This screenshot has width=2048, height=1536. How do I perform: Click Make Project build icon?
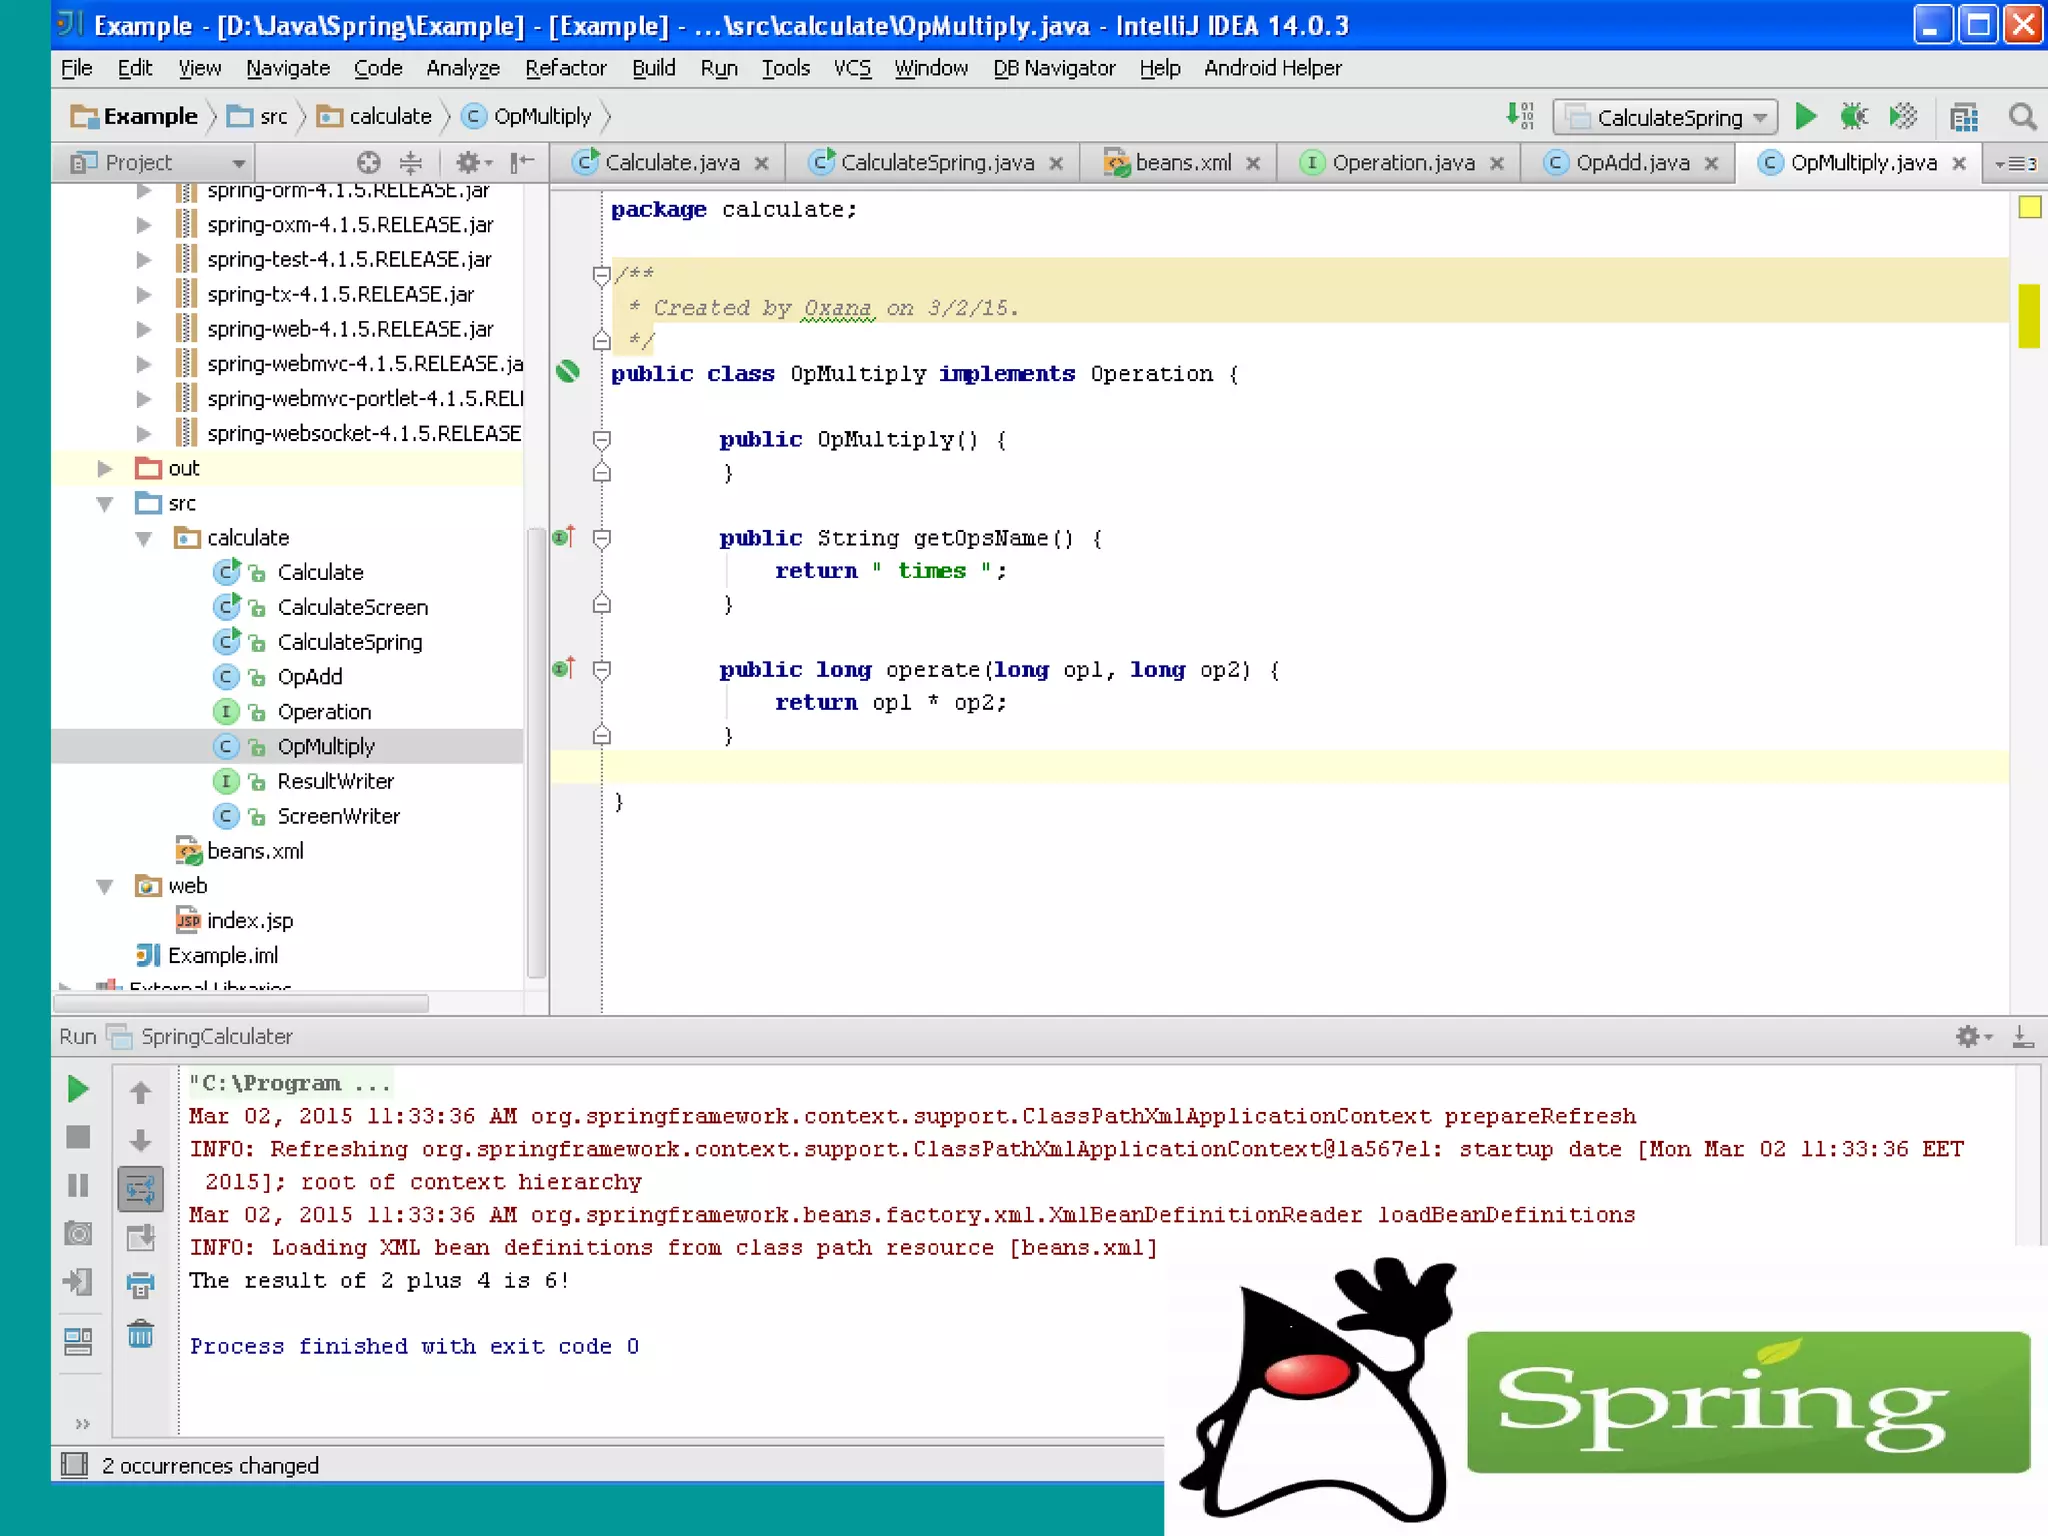click(1519, 116)
